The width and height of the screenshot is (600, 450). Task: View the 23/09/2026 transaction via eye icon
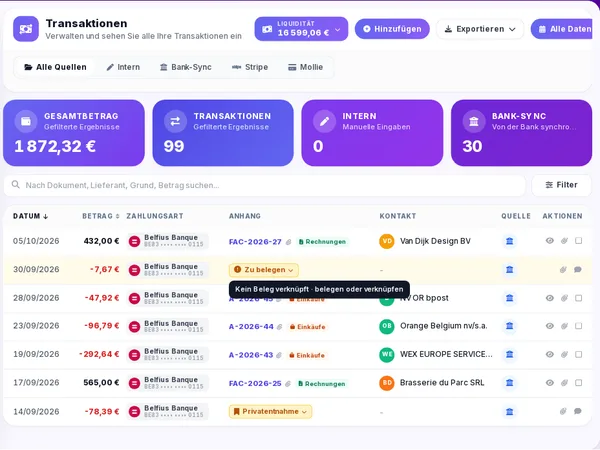coord(550,326)
